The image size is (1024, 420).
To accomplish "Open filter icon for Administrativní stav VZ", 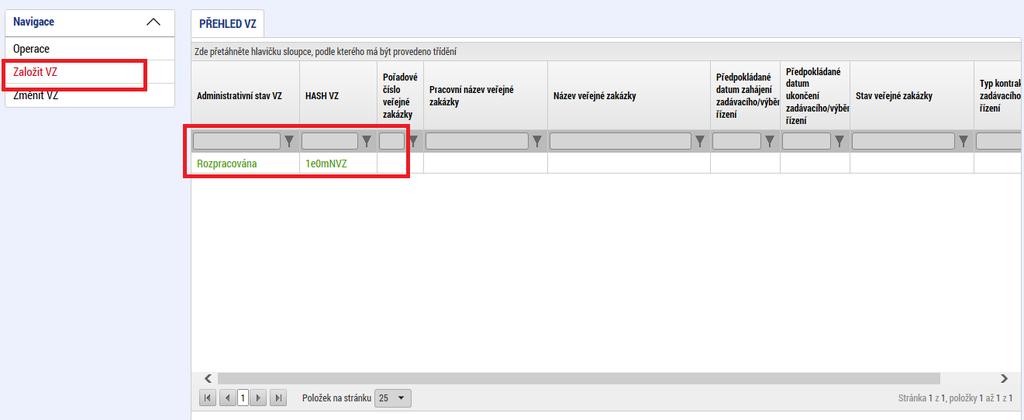I will tap(289, 141).
